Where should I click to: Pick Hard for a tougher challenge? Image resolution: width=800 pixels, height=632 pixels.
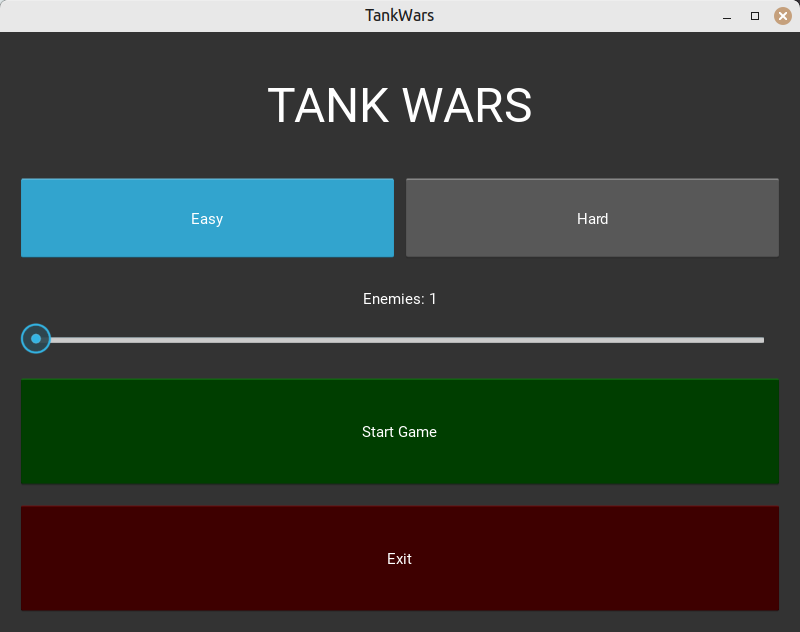click(592, 218)
